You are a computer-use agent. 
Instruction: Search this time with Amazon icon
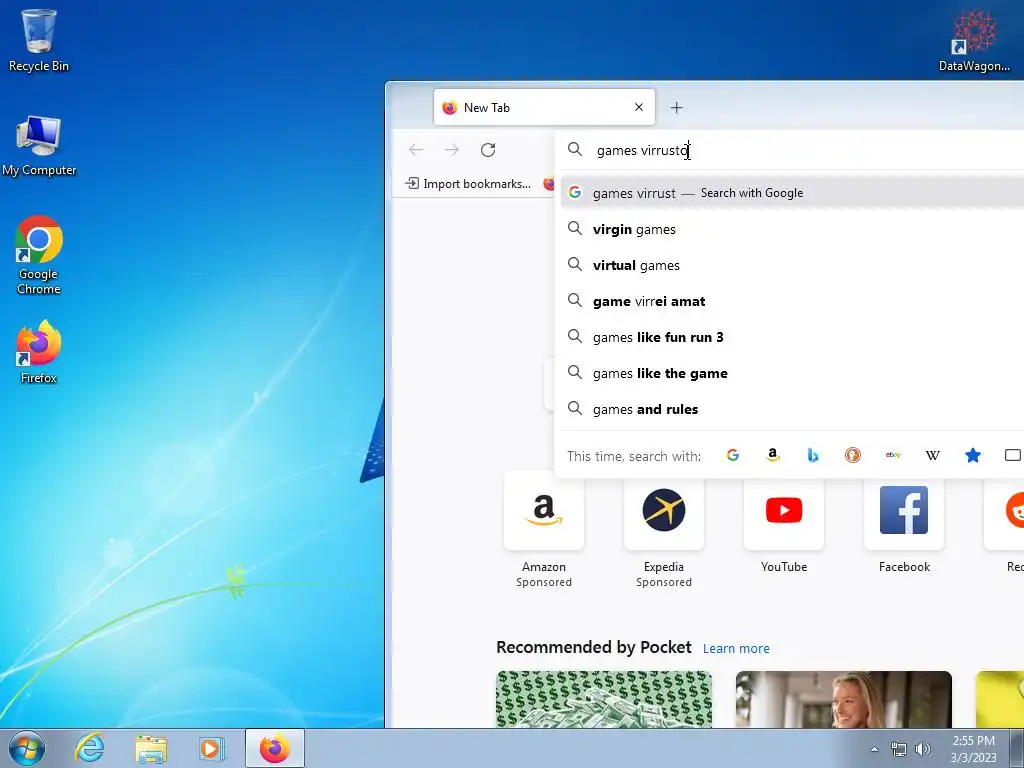[773, 455]
